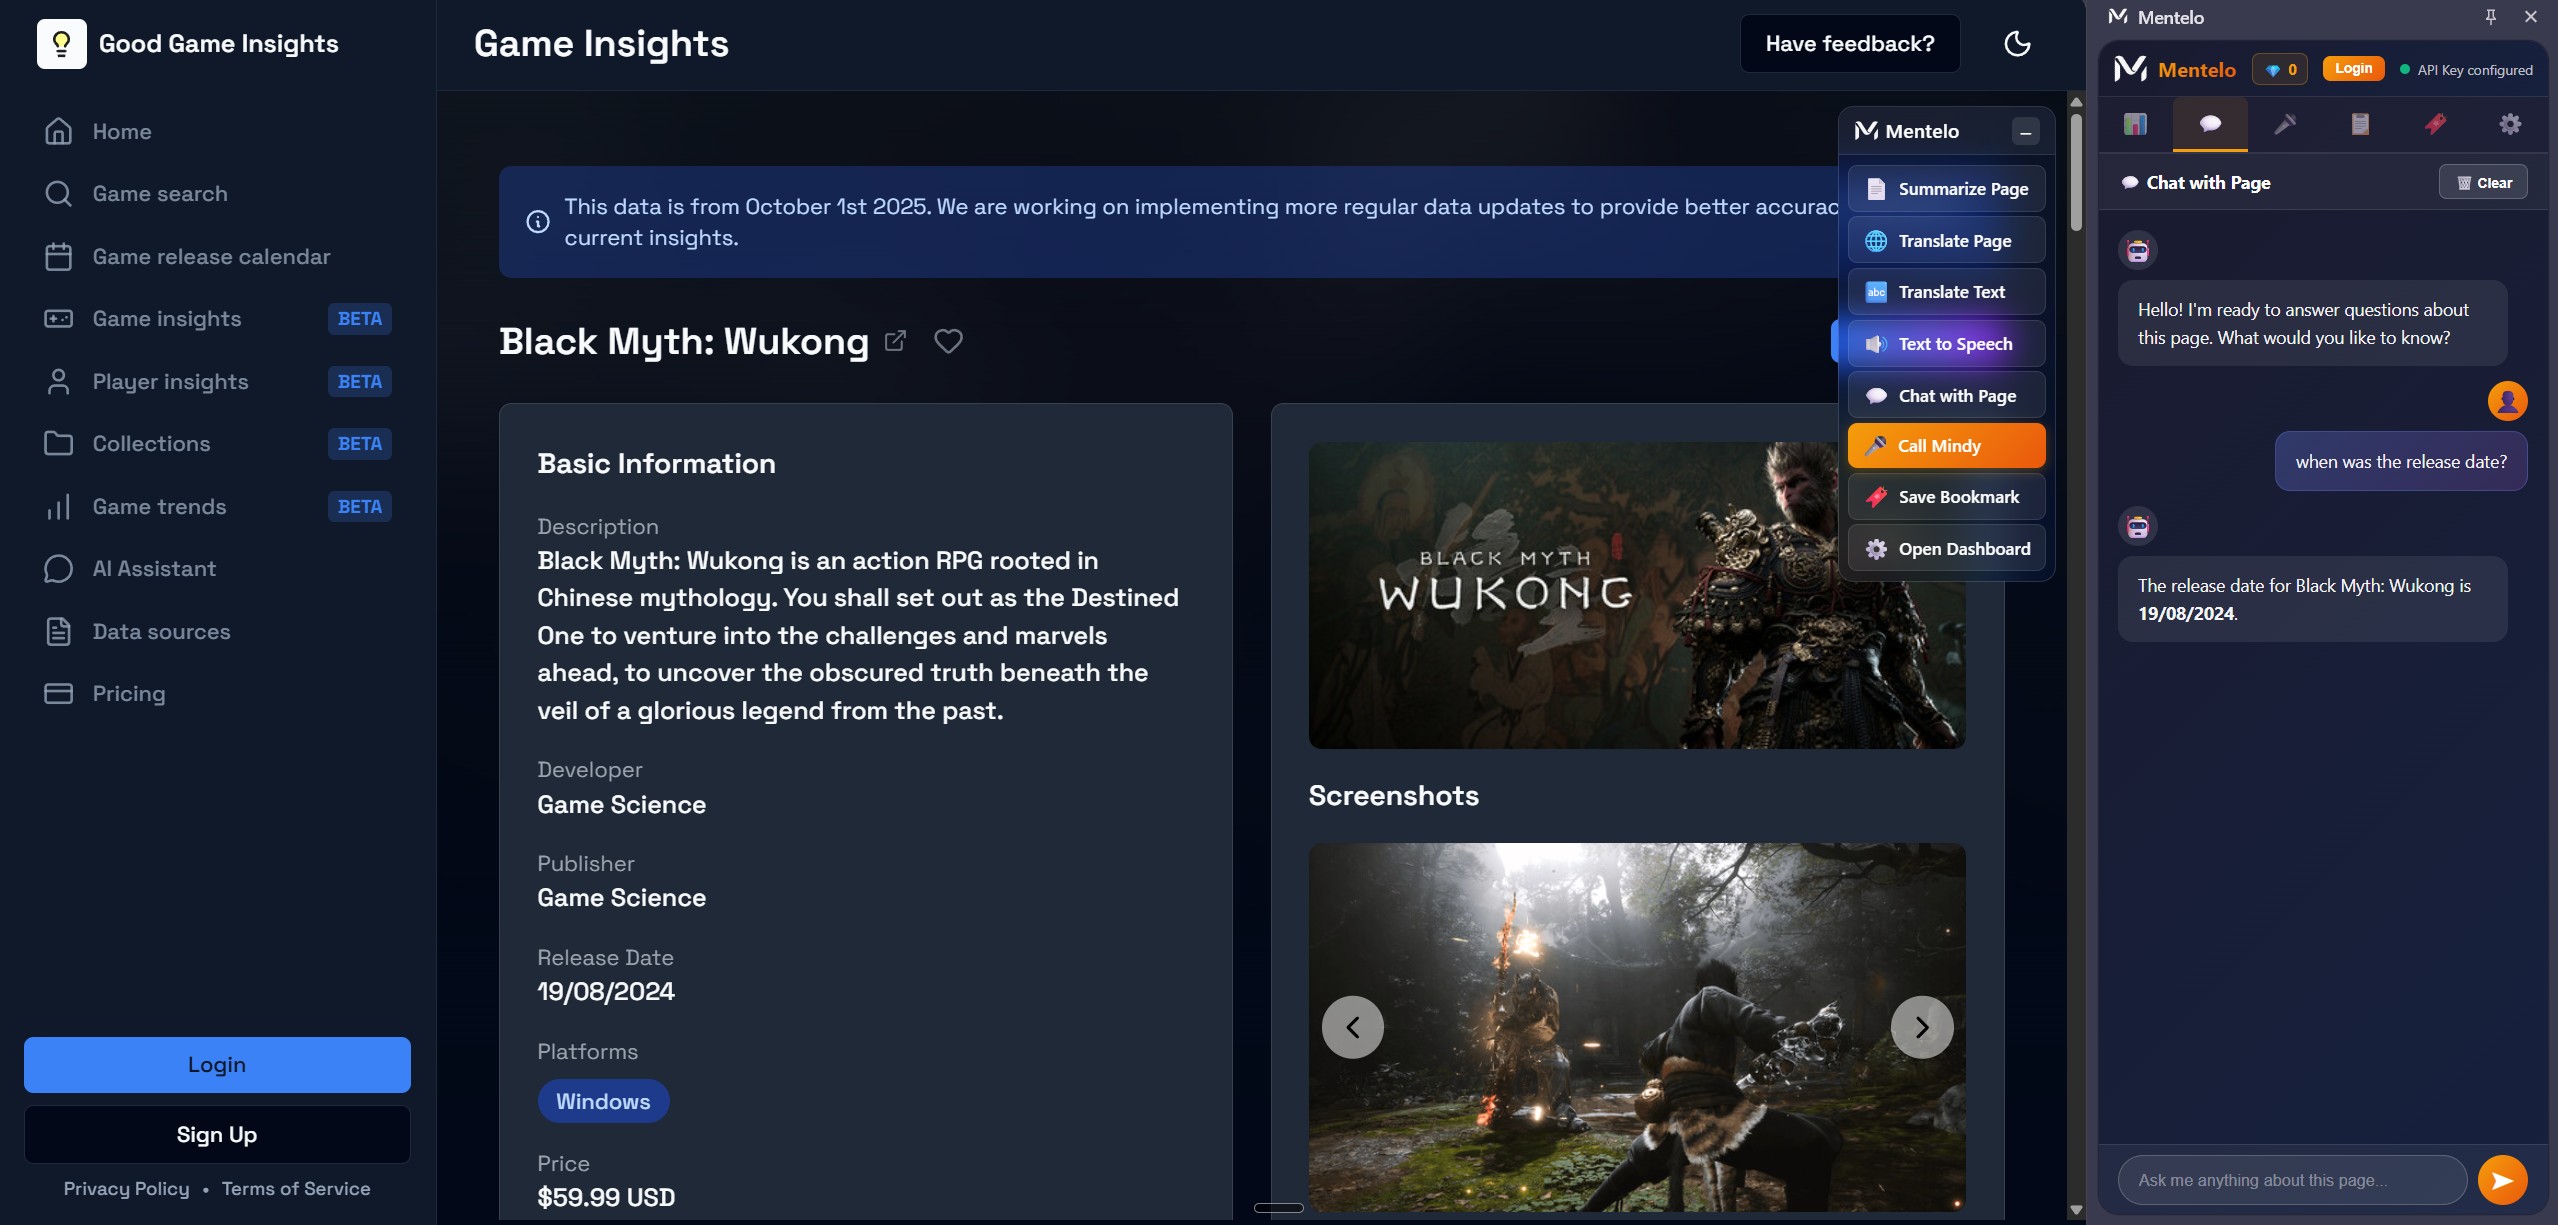Show next screenshot with right chevron

(1921, 1027)
